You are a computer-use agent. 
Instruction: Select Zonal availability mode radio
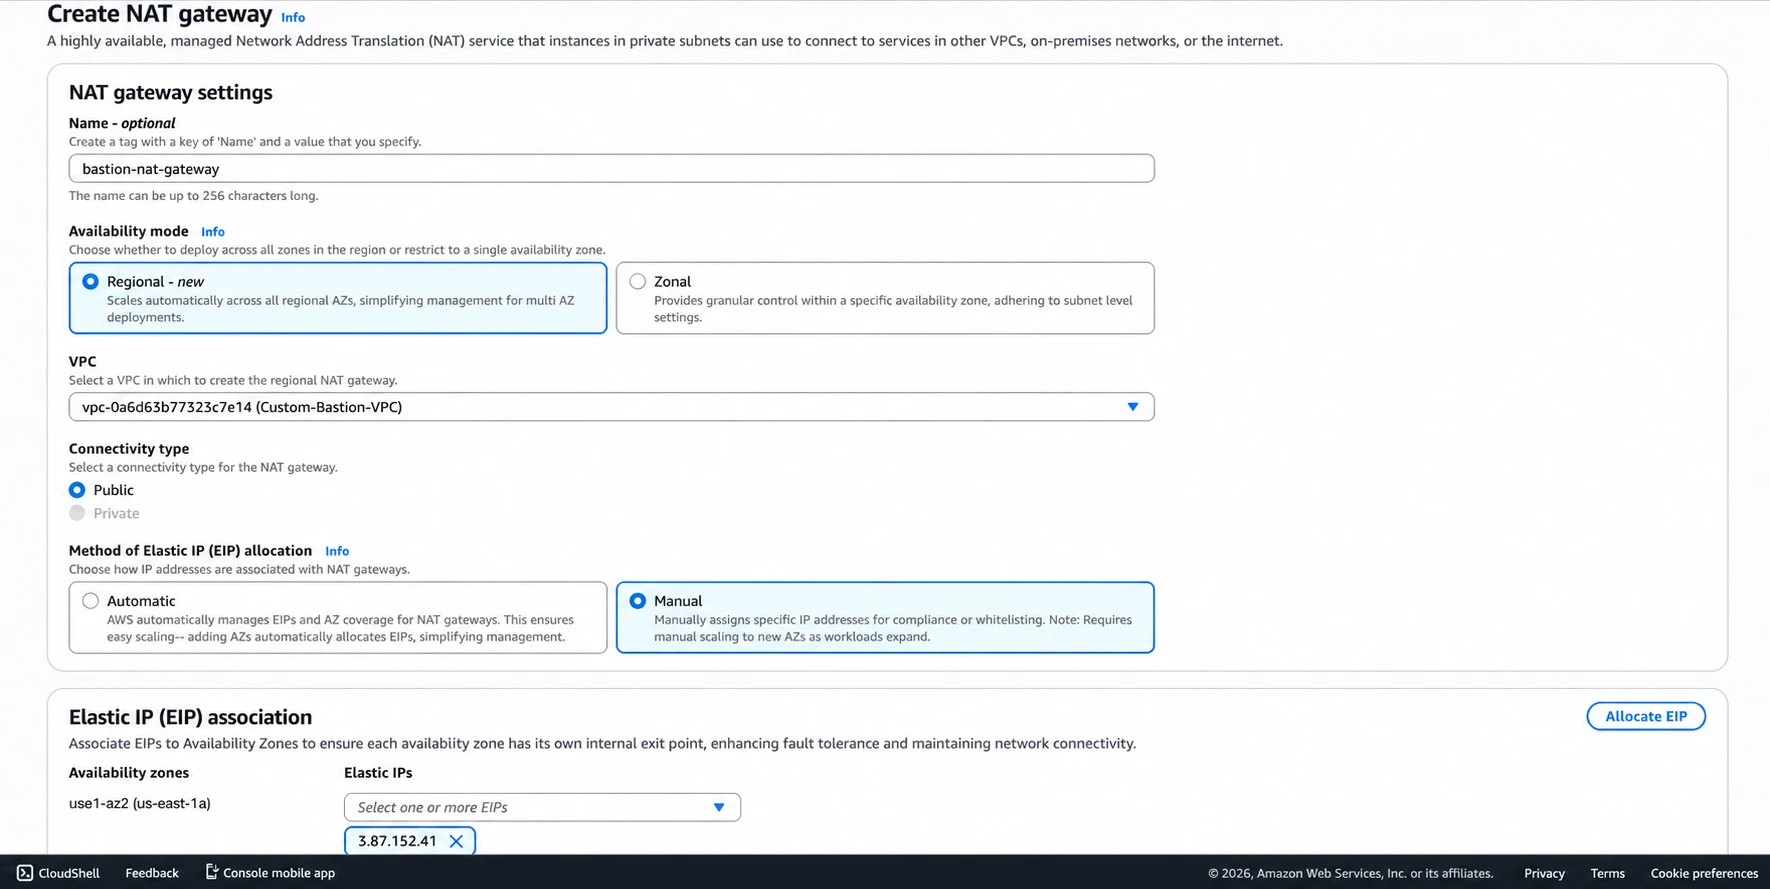tap(638, 282)
